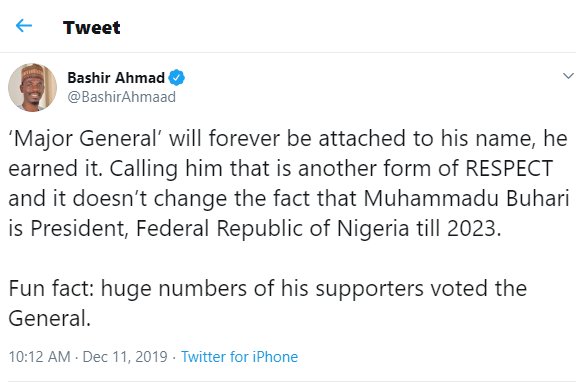Click the name Muhammadu Buhari in the tweet
This screenshot has width=576, height=389.
pyautogui.click(x=467, y=198)
